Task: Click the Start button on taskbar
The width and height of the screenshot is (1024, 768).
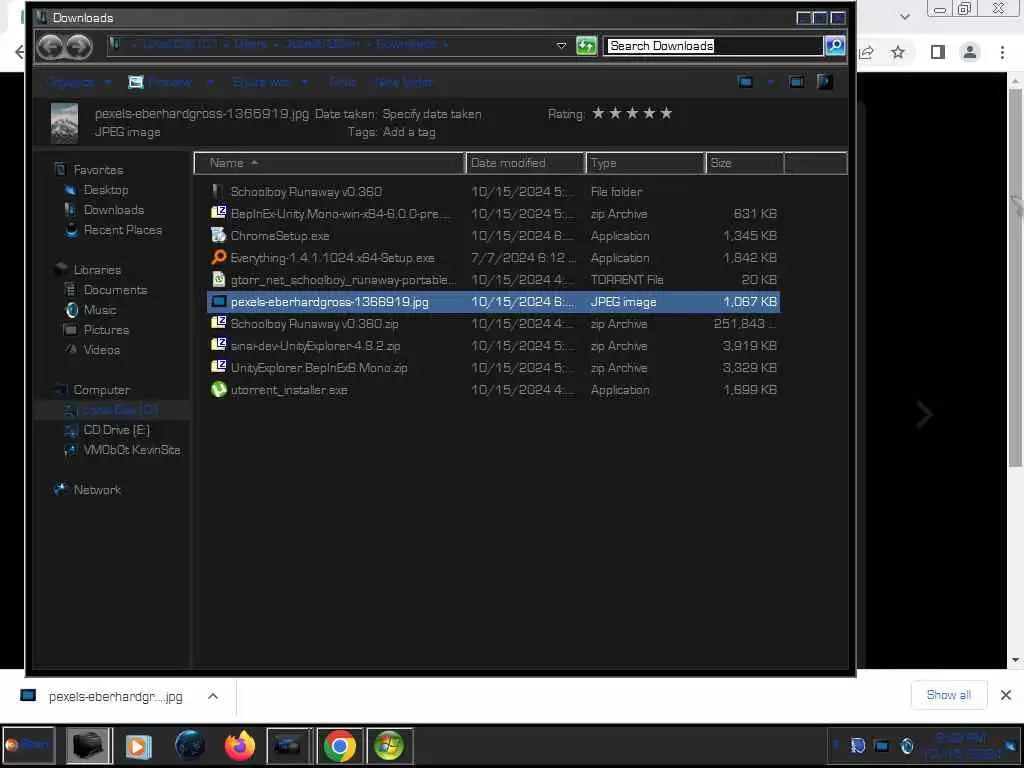Action: click(x=28, y=744)
